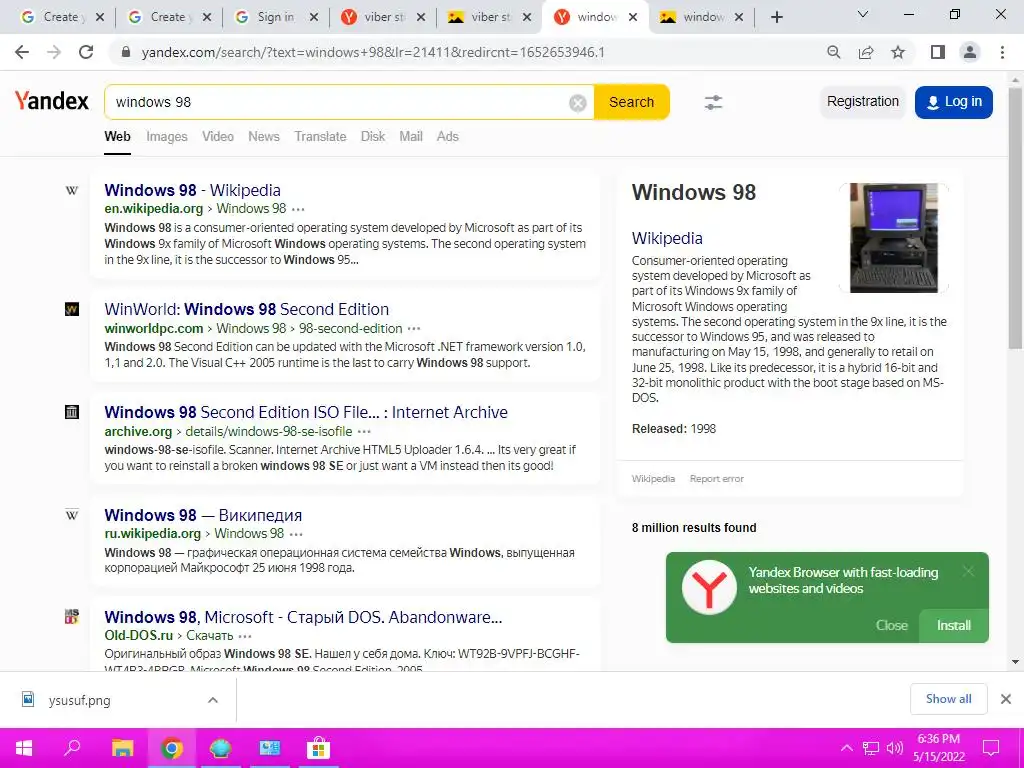
Task: Open 'Windows 98 - Wikipedia' result link
Action: [x=193, y=190]
